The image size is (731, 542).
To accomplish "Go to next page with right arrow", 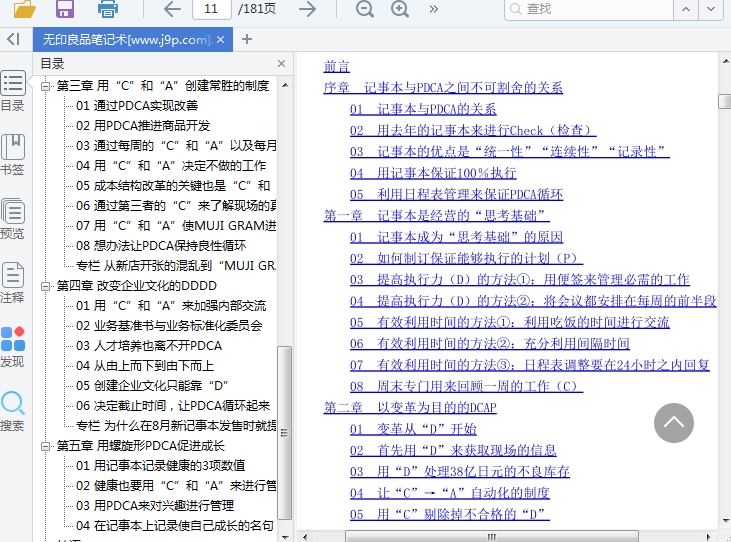I will pos(308,9).
